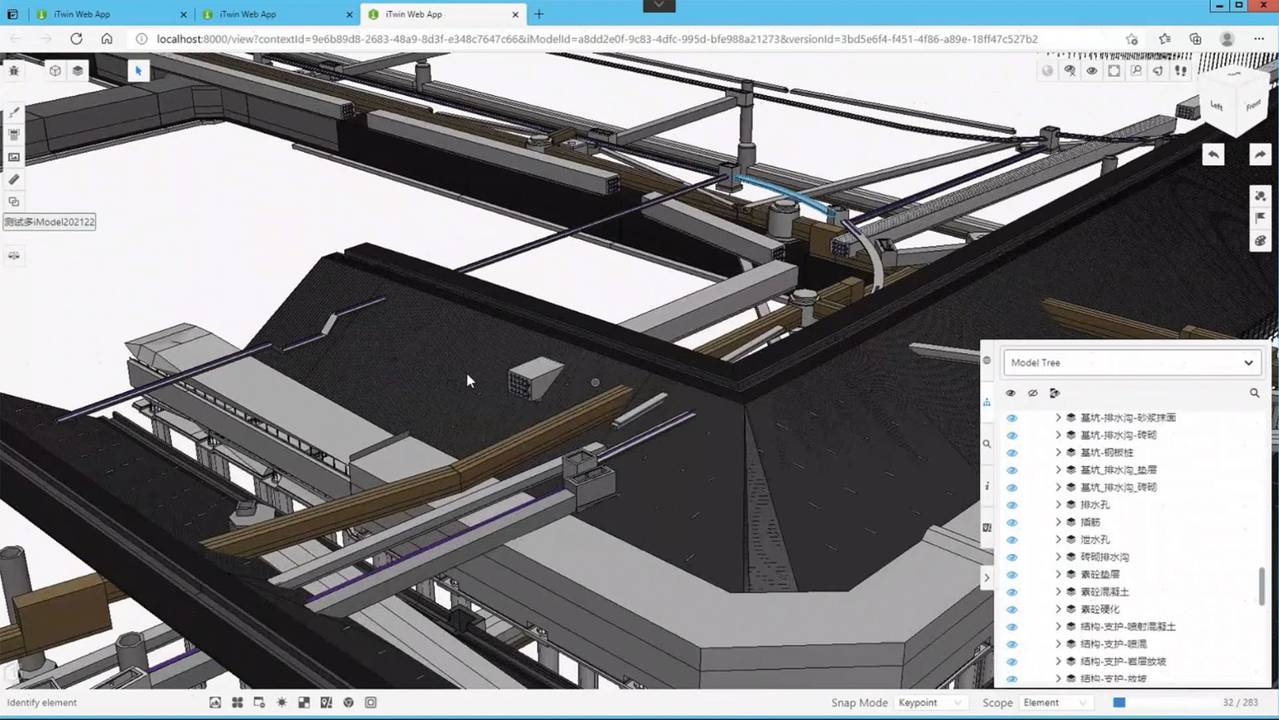
Task: Click the walk tool footprints icon
Action: pyautogui.click(x=1181, y=71)
